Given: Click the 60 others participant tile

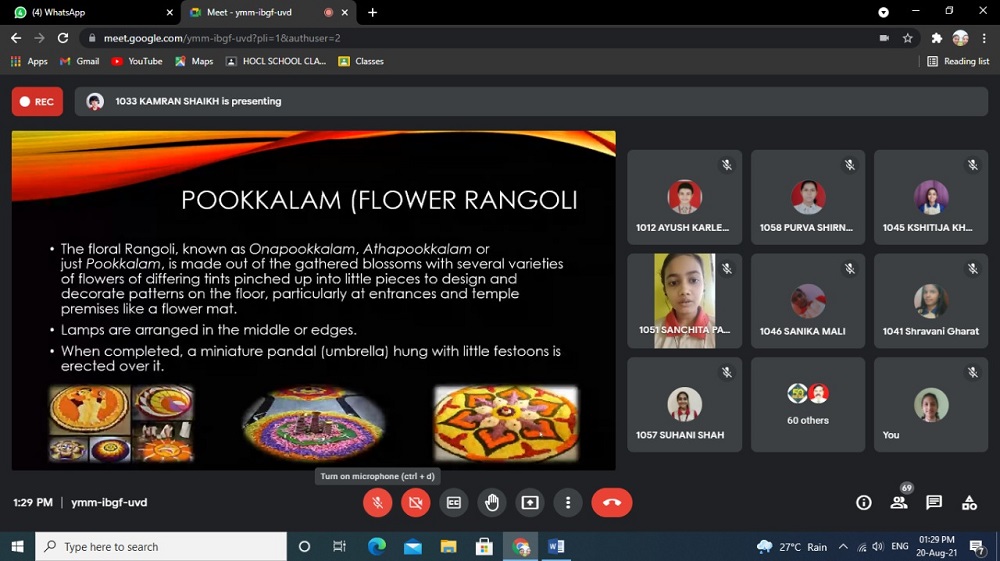Looking at the screenshot, I should (807, 404).
